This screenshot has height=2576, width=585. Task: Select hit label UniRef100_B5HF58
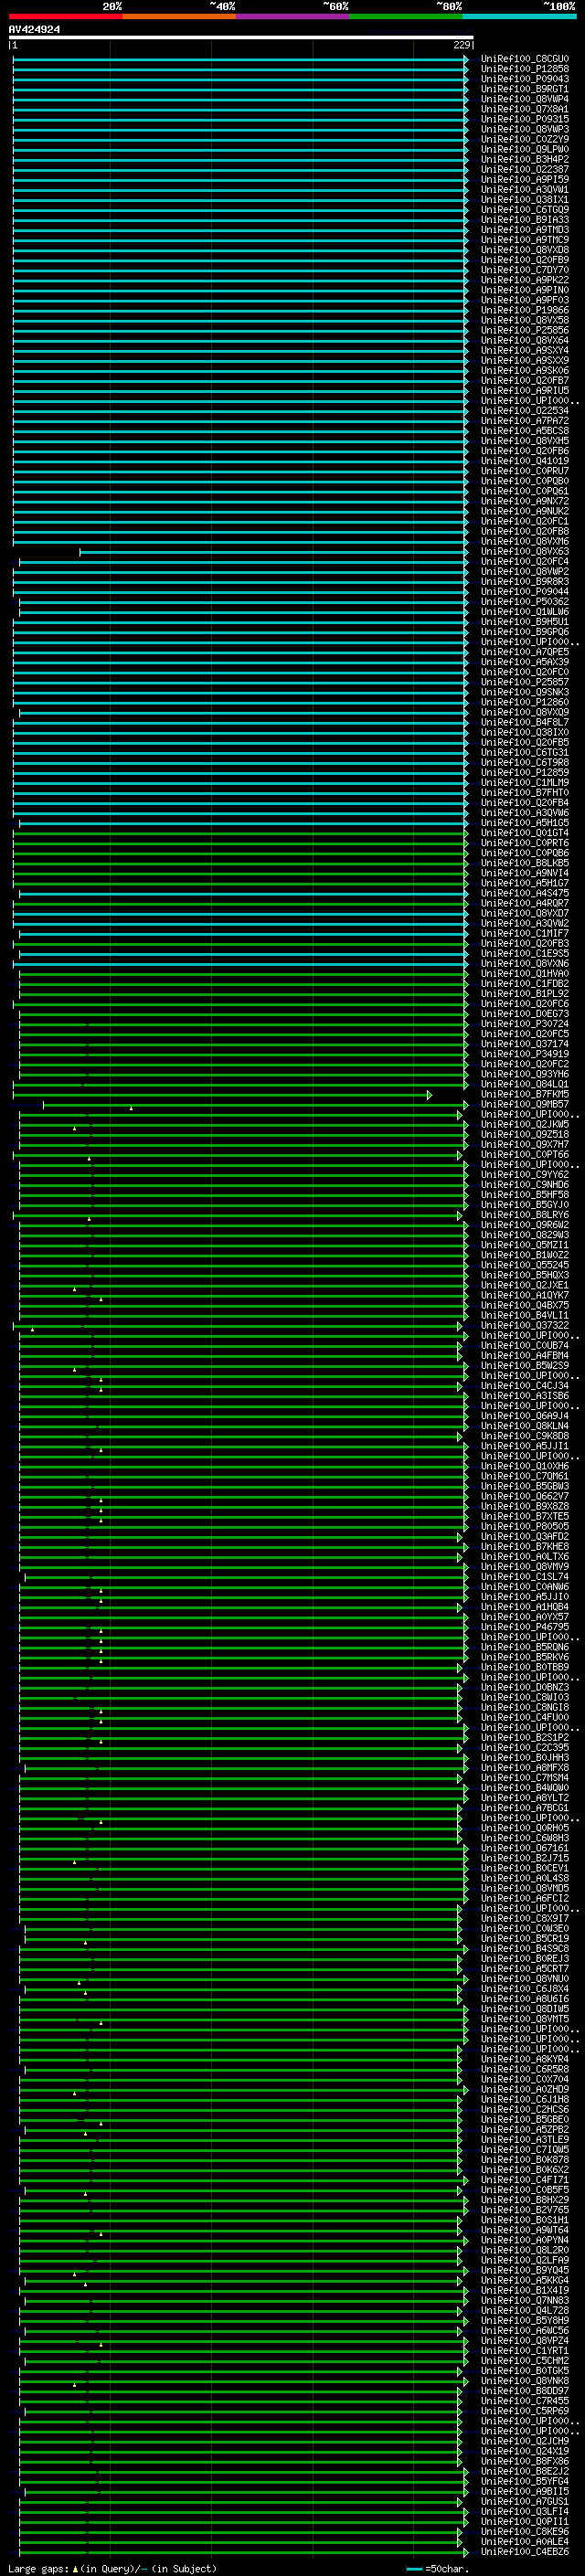[x=524, y=1194]
